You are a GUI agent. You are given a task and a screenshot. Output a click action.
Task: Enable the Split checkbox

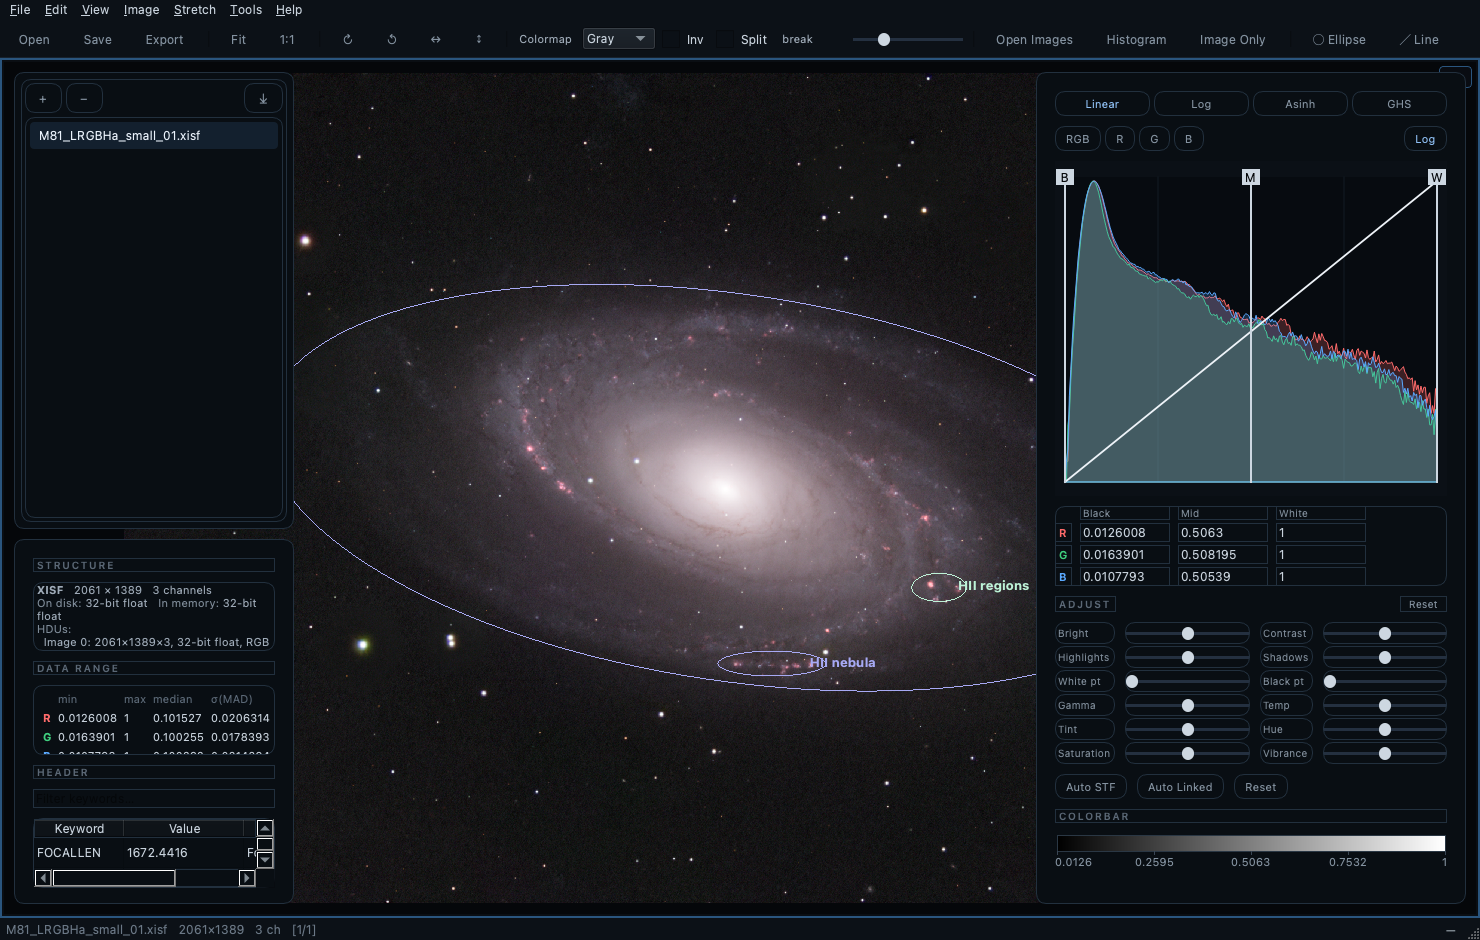coord(726,40)
